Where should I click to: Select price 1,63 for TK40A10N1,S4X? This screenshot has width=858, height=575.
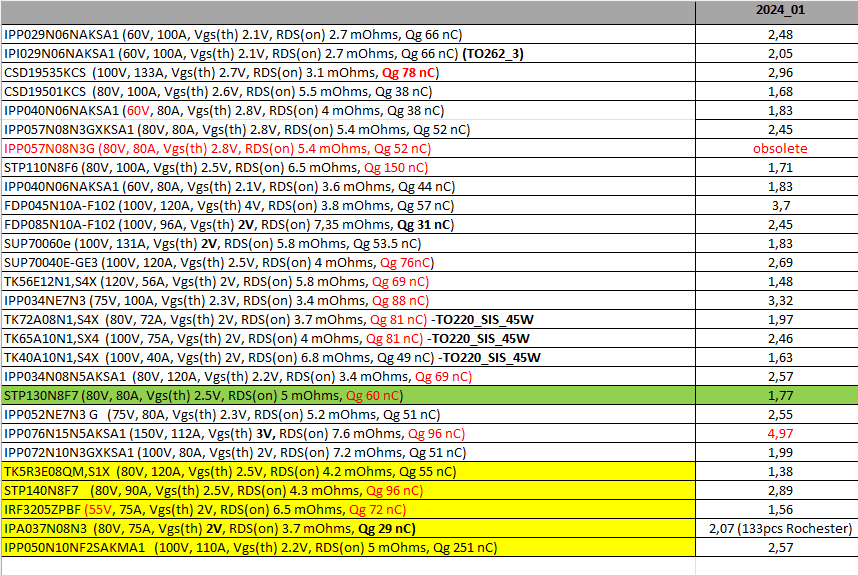[x=776, y=358]
